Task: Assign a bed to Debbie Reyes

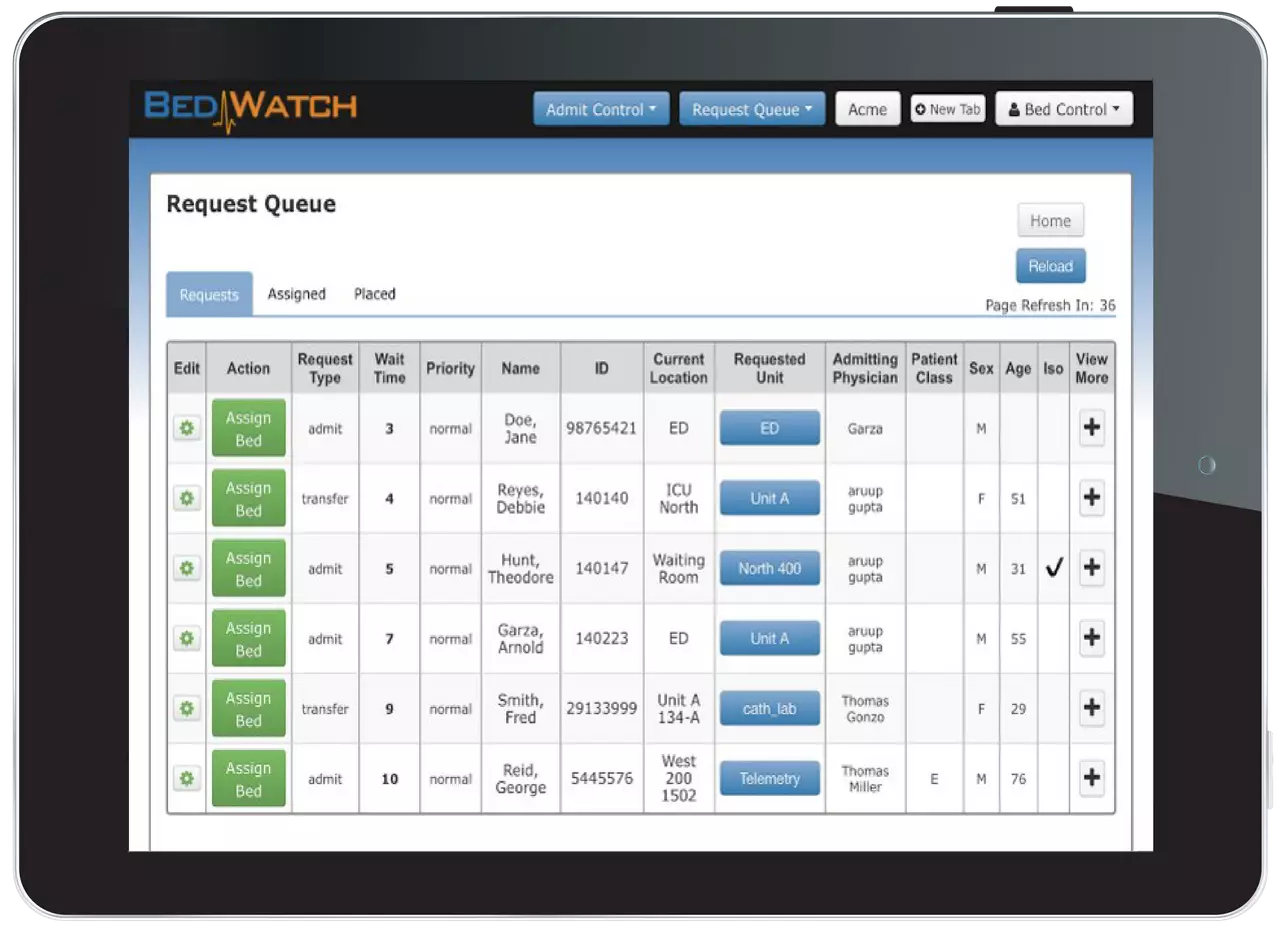Action: coord(248,499)
